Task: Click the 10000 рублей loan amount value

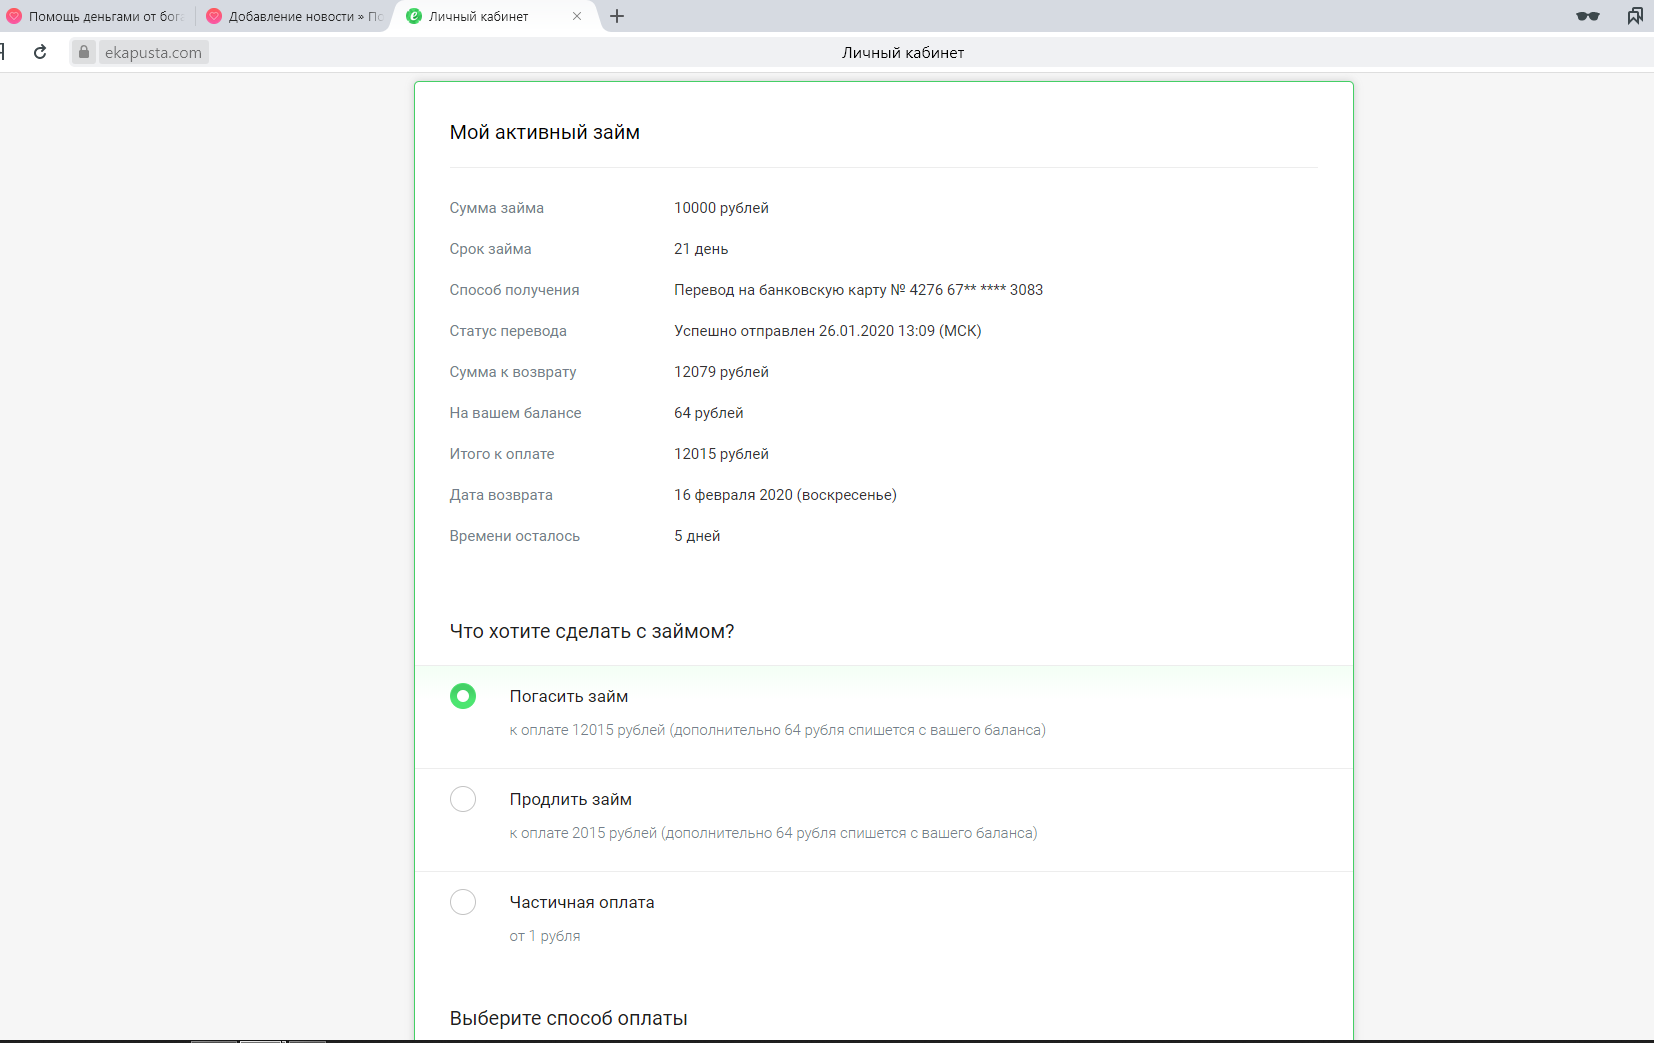Action: tap(721, 208)
